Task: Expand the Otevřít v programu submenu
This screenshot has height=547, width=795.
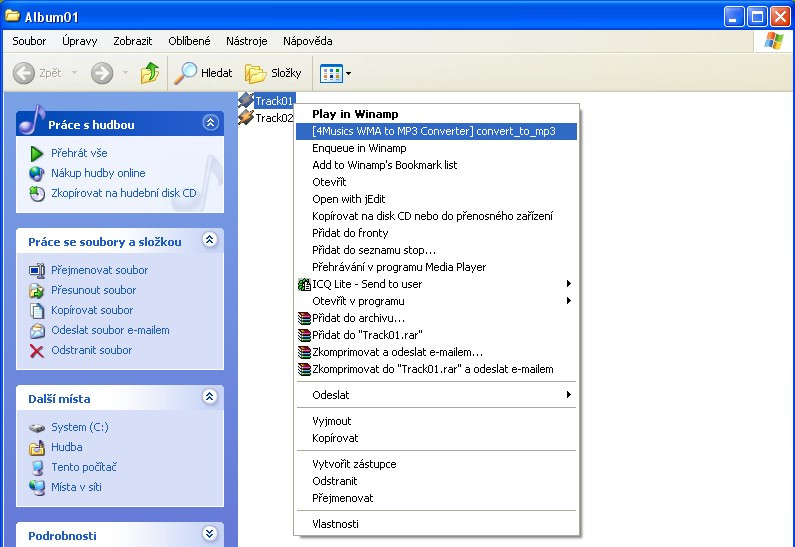Action: pyautogui.click(x=569, y=301)
